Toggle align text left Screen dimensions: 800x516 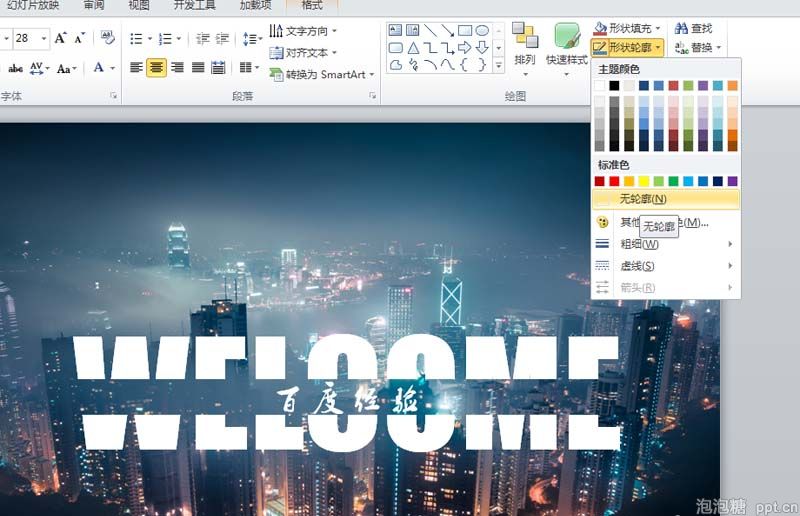pos(136,67)
